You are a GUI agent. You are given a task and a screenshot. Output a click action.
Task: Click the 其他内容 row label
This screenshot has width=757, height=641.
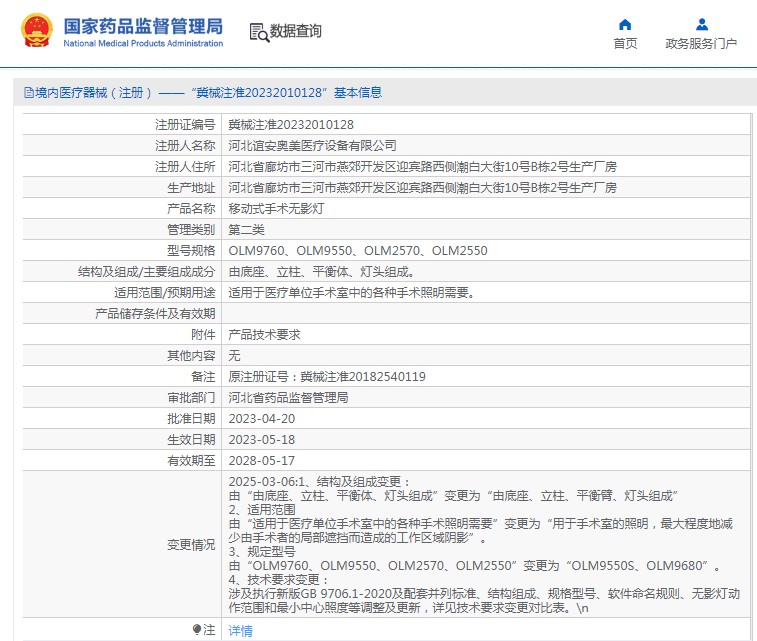[191, 356]
